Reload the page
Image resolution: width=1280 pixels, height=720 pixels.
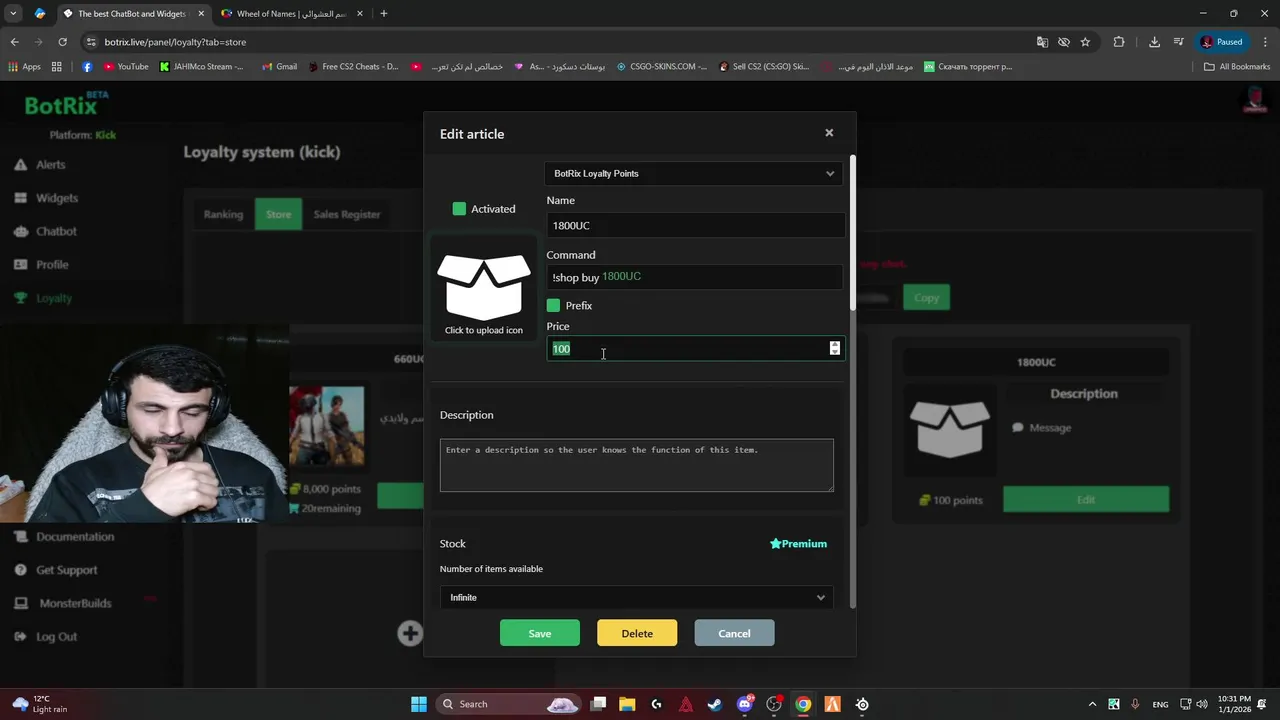tap(62, 42)
